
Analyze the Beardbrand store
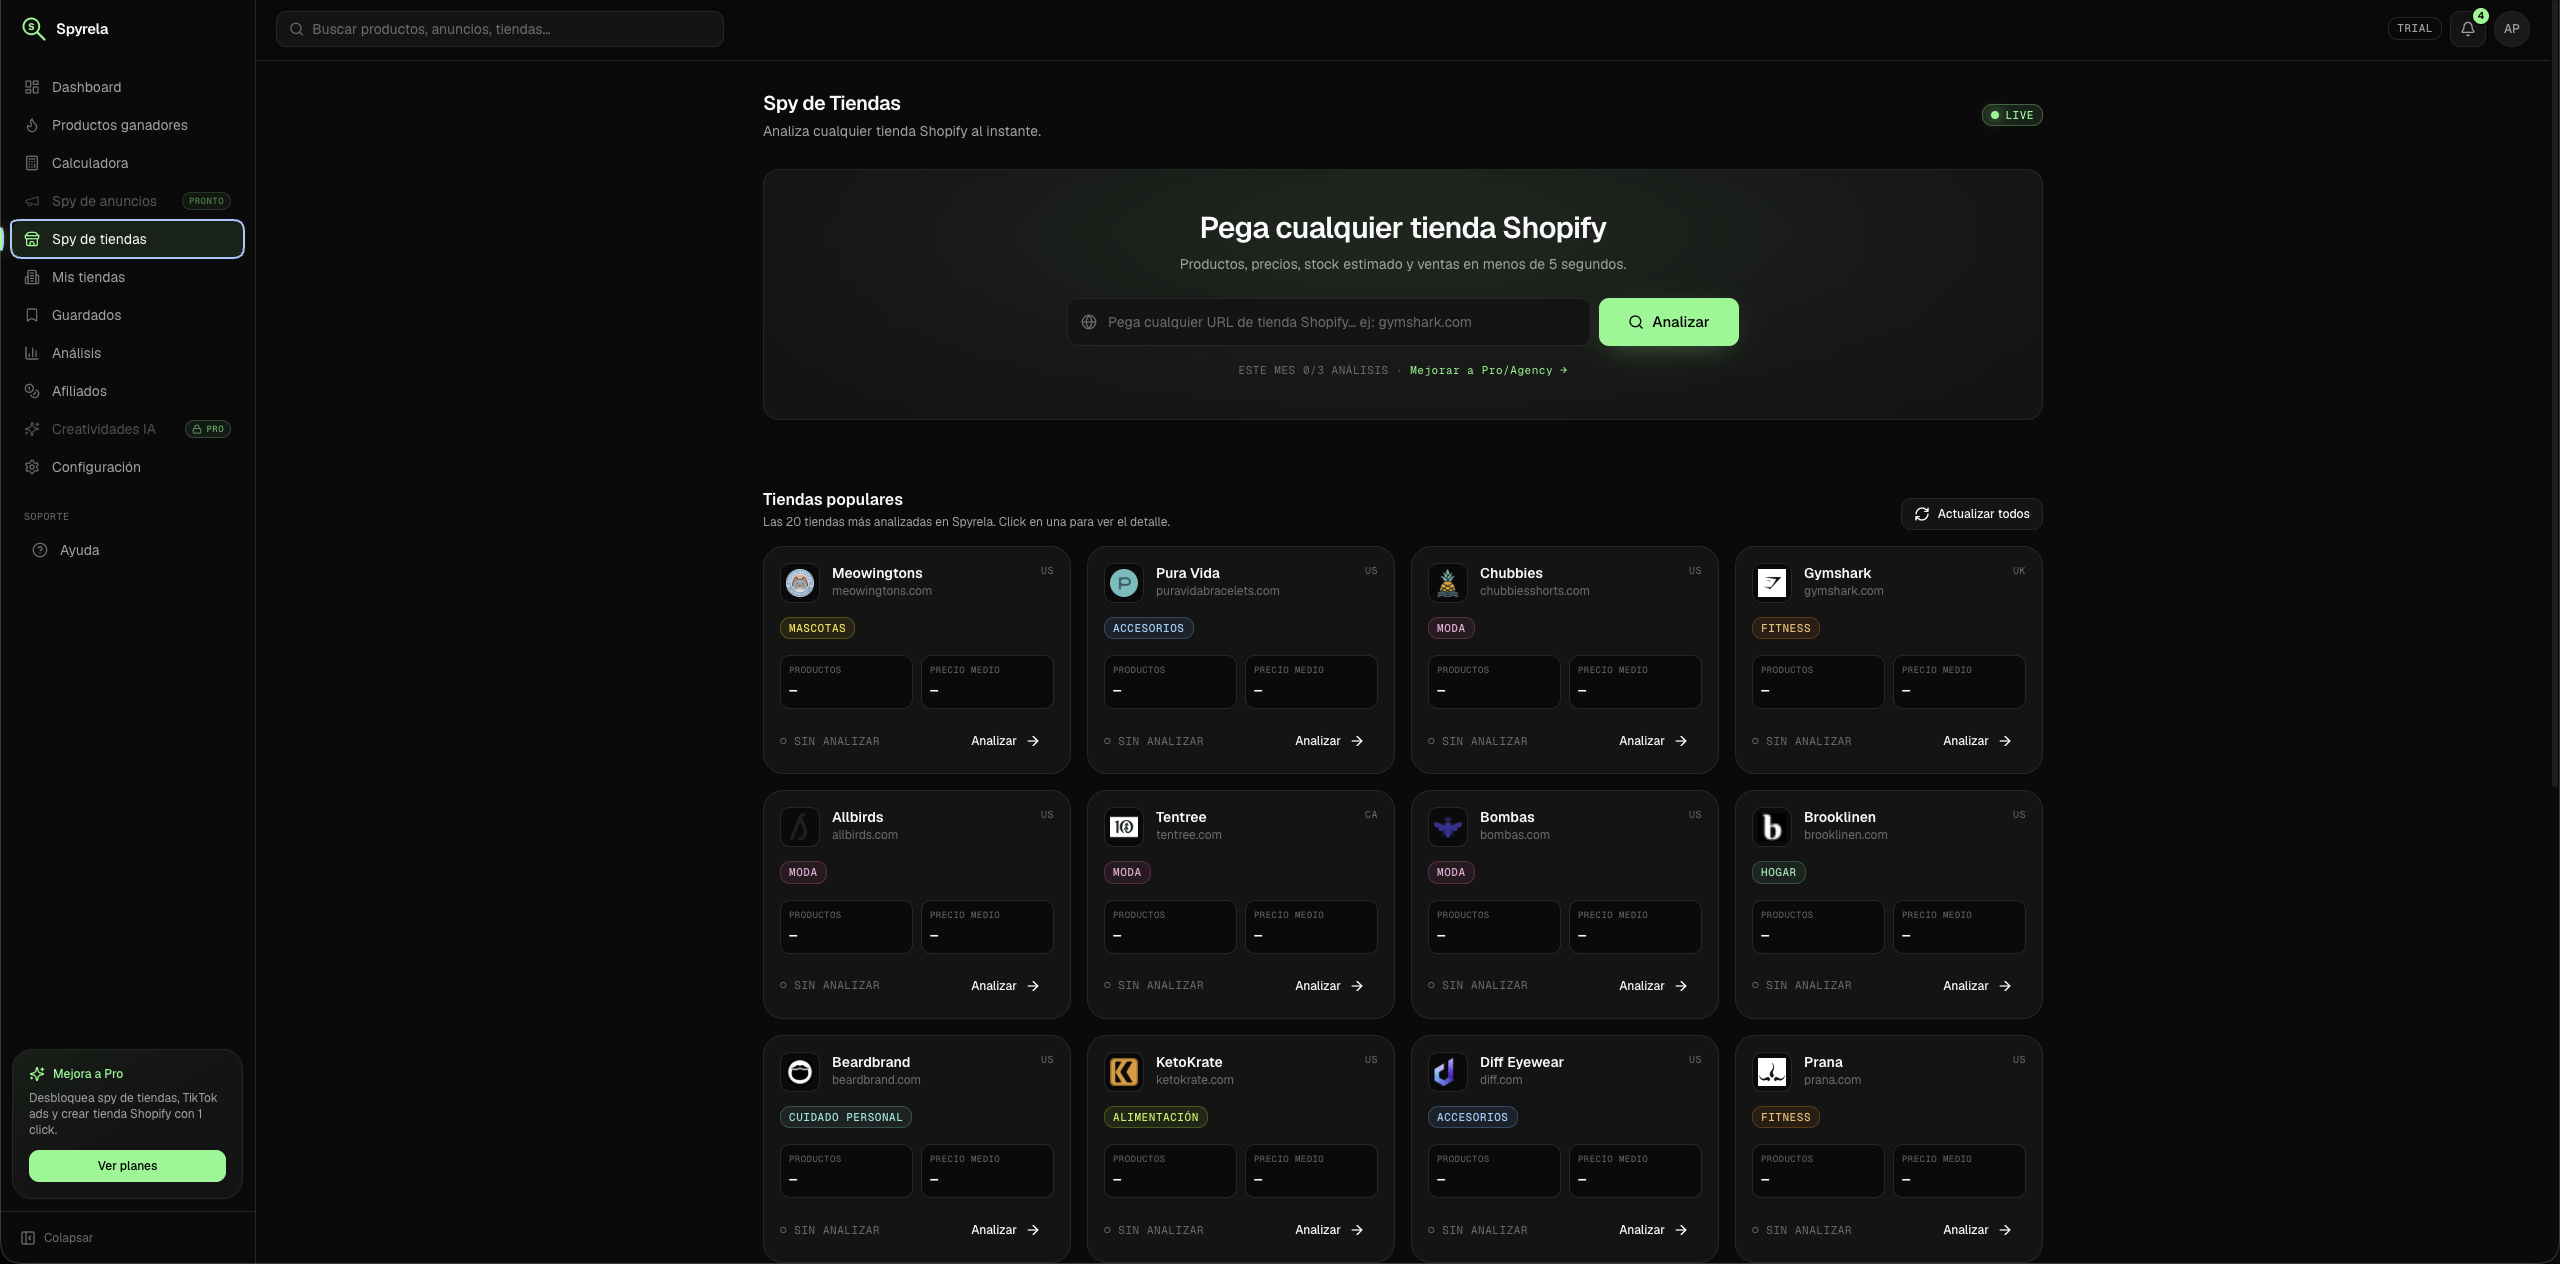click(x=1006, y=1230)
